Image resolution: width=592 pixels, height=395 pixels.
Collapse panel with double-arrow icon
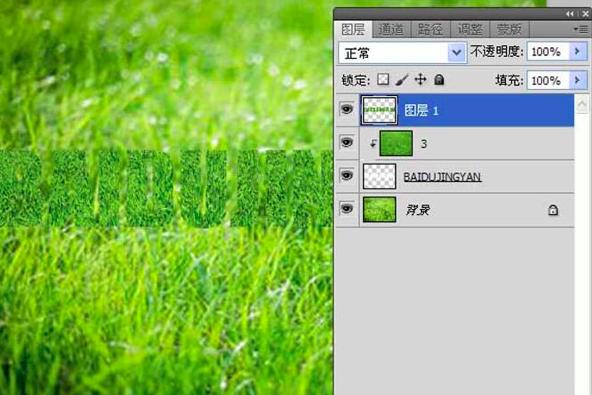click(569, 14)
